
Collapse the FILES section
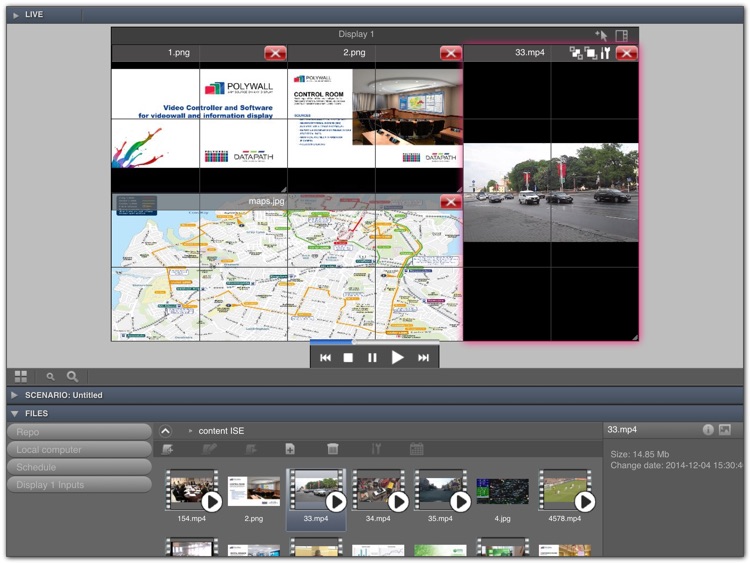pyautogui.click(x=14, y=413)
